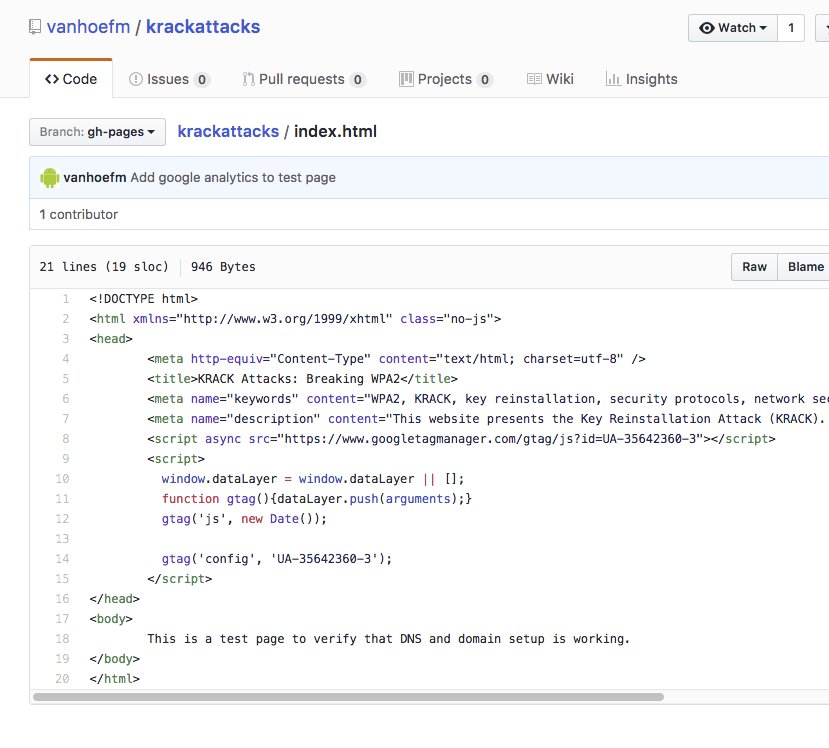Click the 'window.dataLayer' code line
The width and height of the screenshot is (829, 748).
tap(313, 479)
